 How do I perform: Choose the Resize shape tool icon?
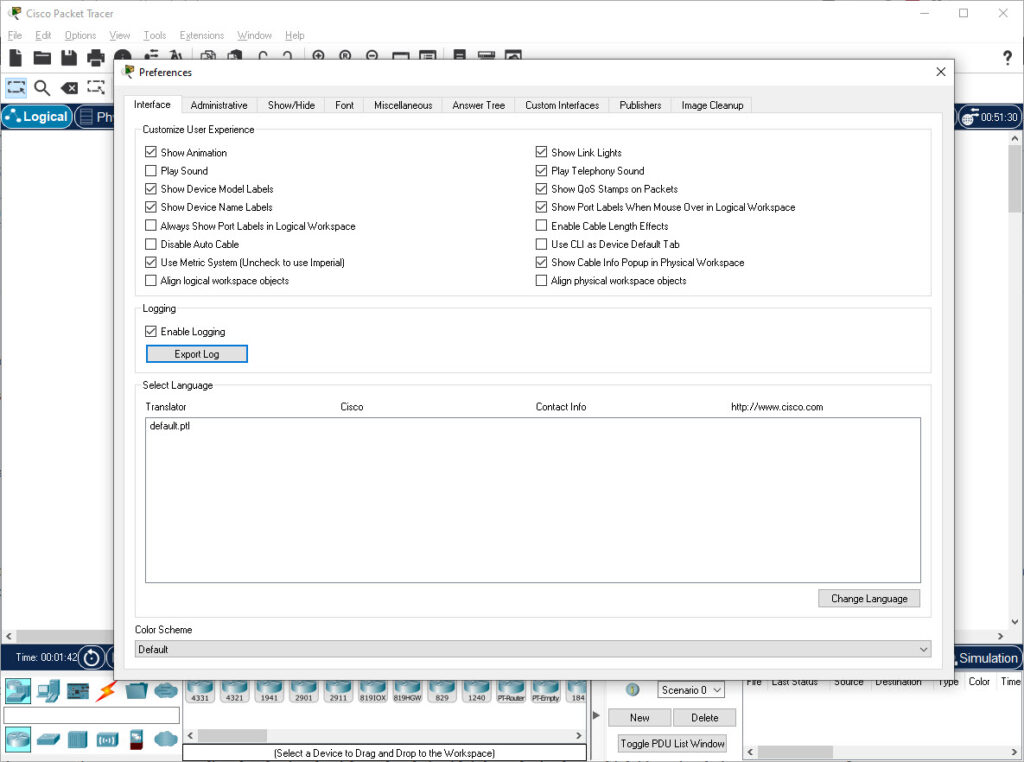(x=96, y=87)
